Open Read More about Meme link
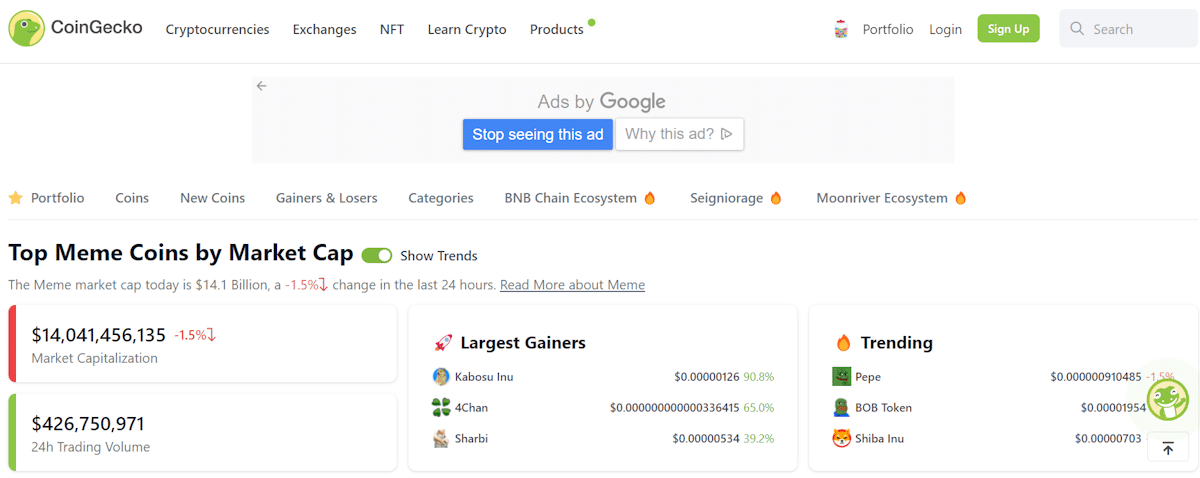The image size is (1200, 478). (572, 285)
